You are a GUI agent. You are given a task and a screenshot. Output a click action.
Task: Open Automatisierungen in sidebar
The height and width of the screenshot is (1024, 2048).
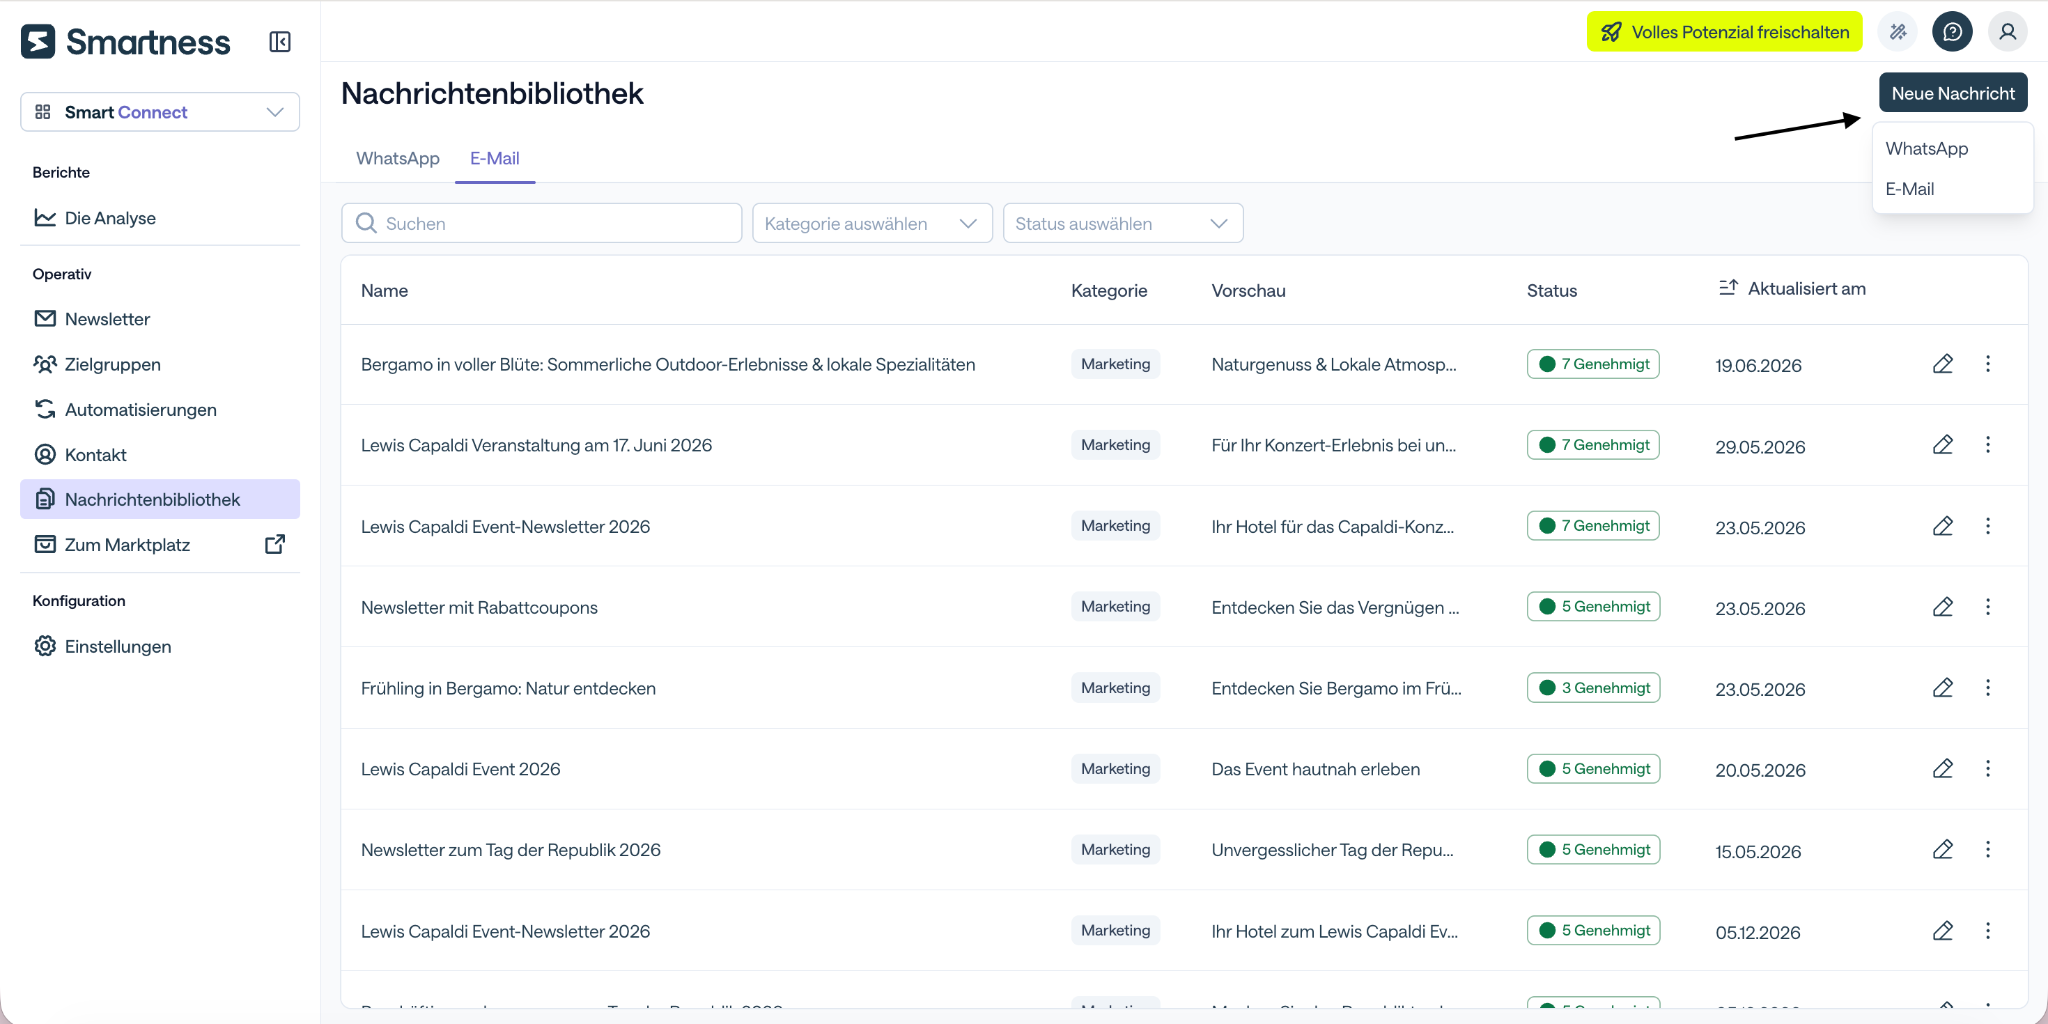pyautogui.click(x=160, y=409)
